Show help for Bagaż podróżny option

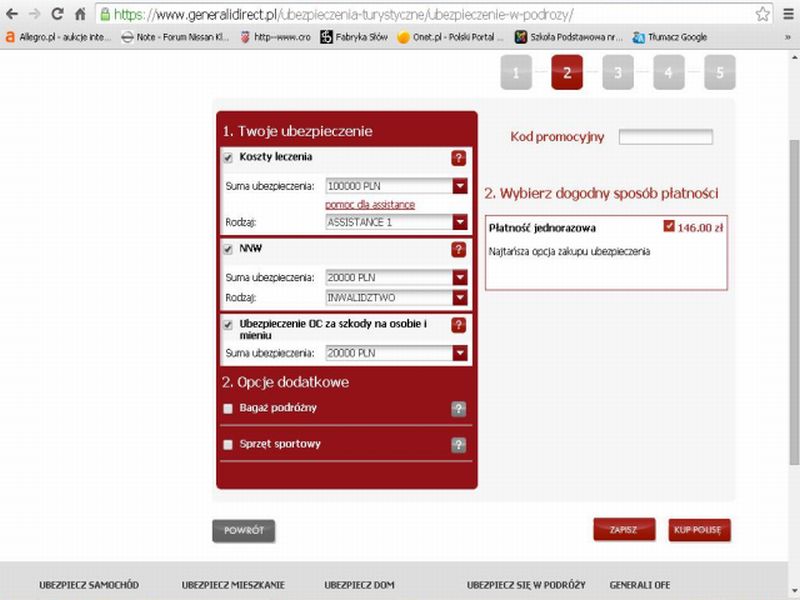click(x=459, y=409)
